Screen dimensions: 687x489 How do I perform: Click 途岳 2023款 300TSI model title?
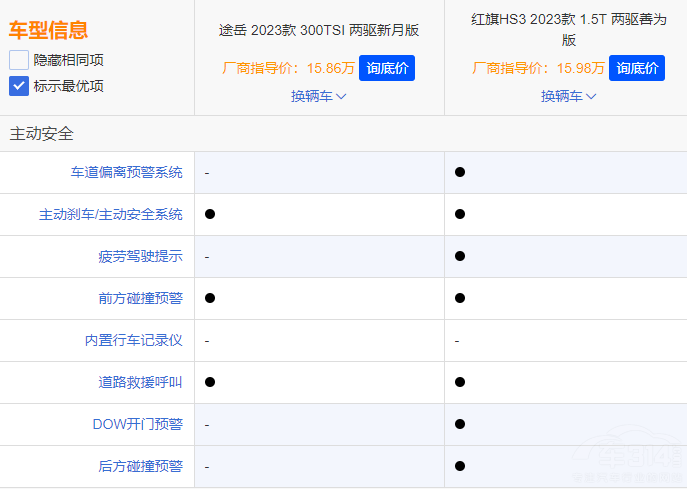[319, 30]
